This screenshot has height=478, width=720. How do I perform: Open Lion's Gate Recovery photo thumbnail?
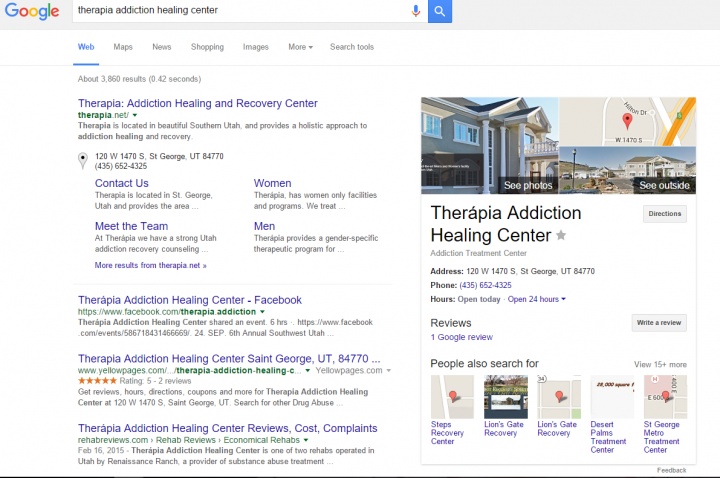(x=506, y=397)
